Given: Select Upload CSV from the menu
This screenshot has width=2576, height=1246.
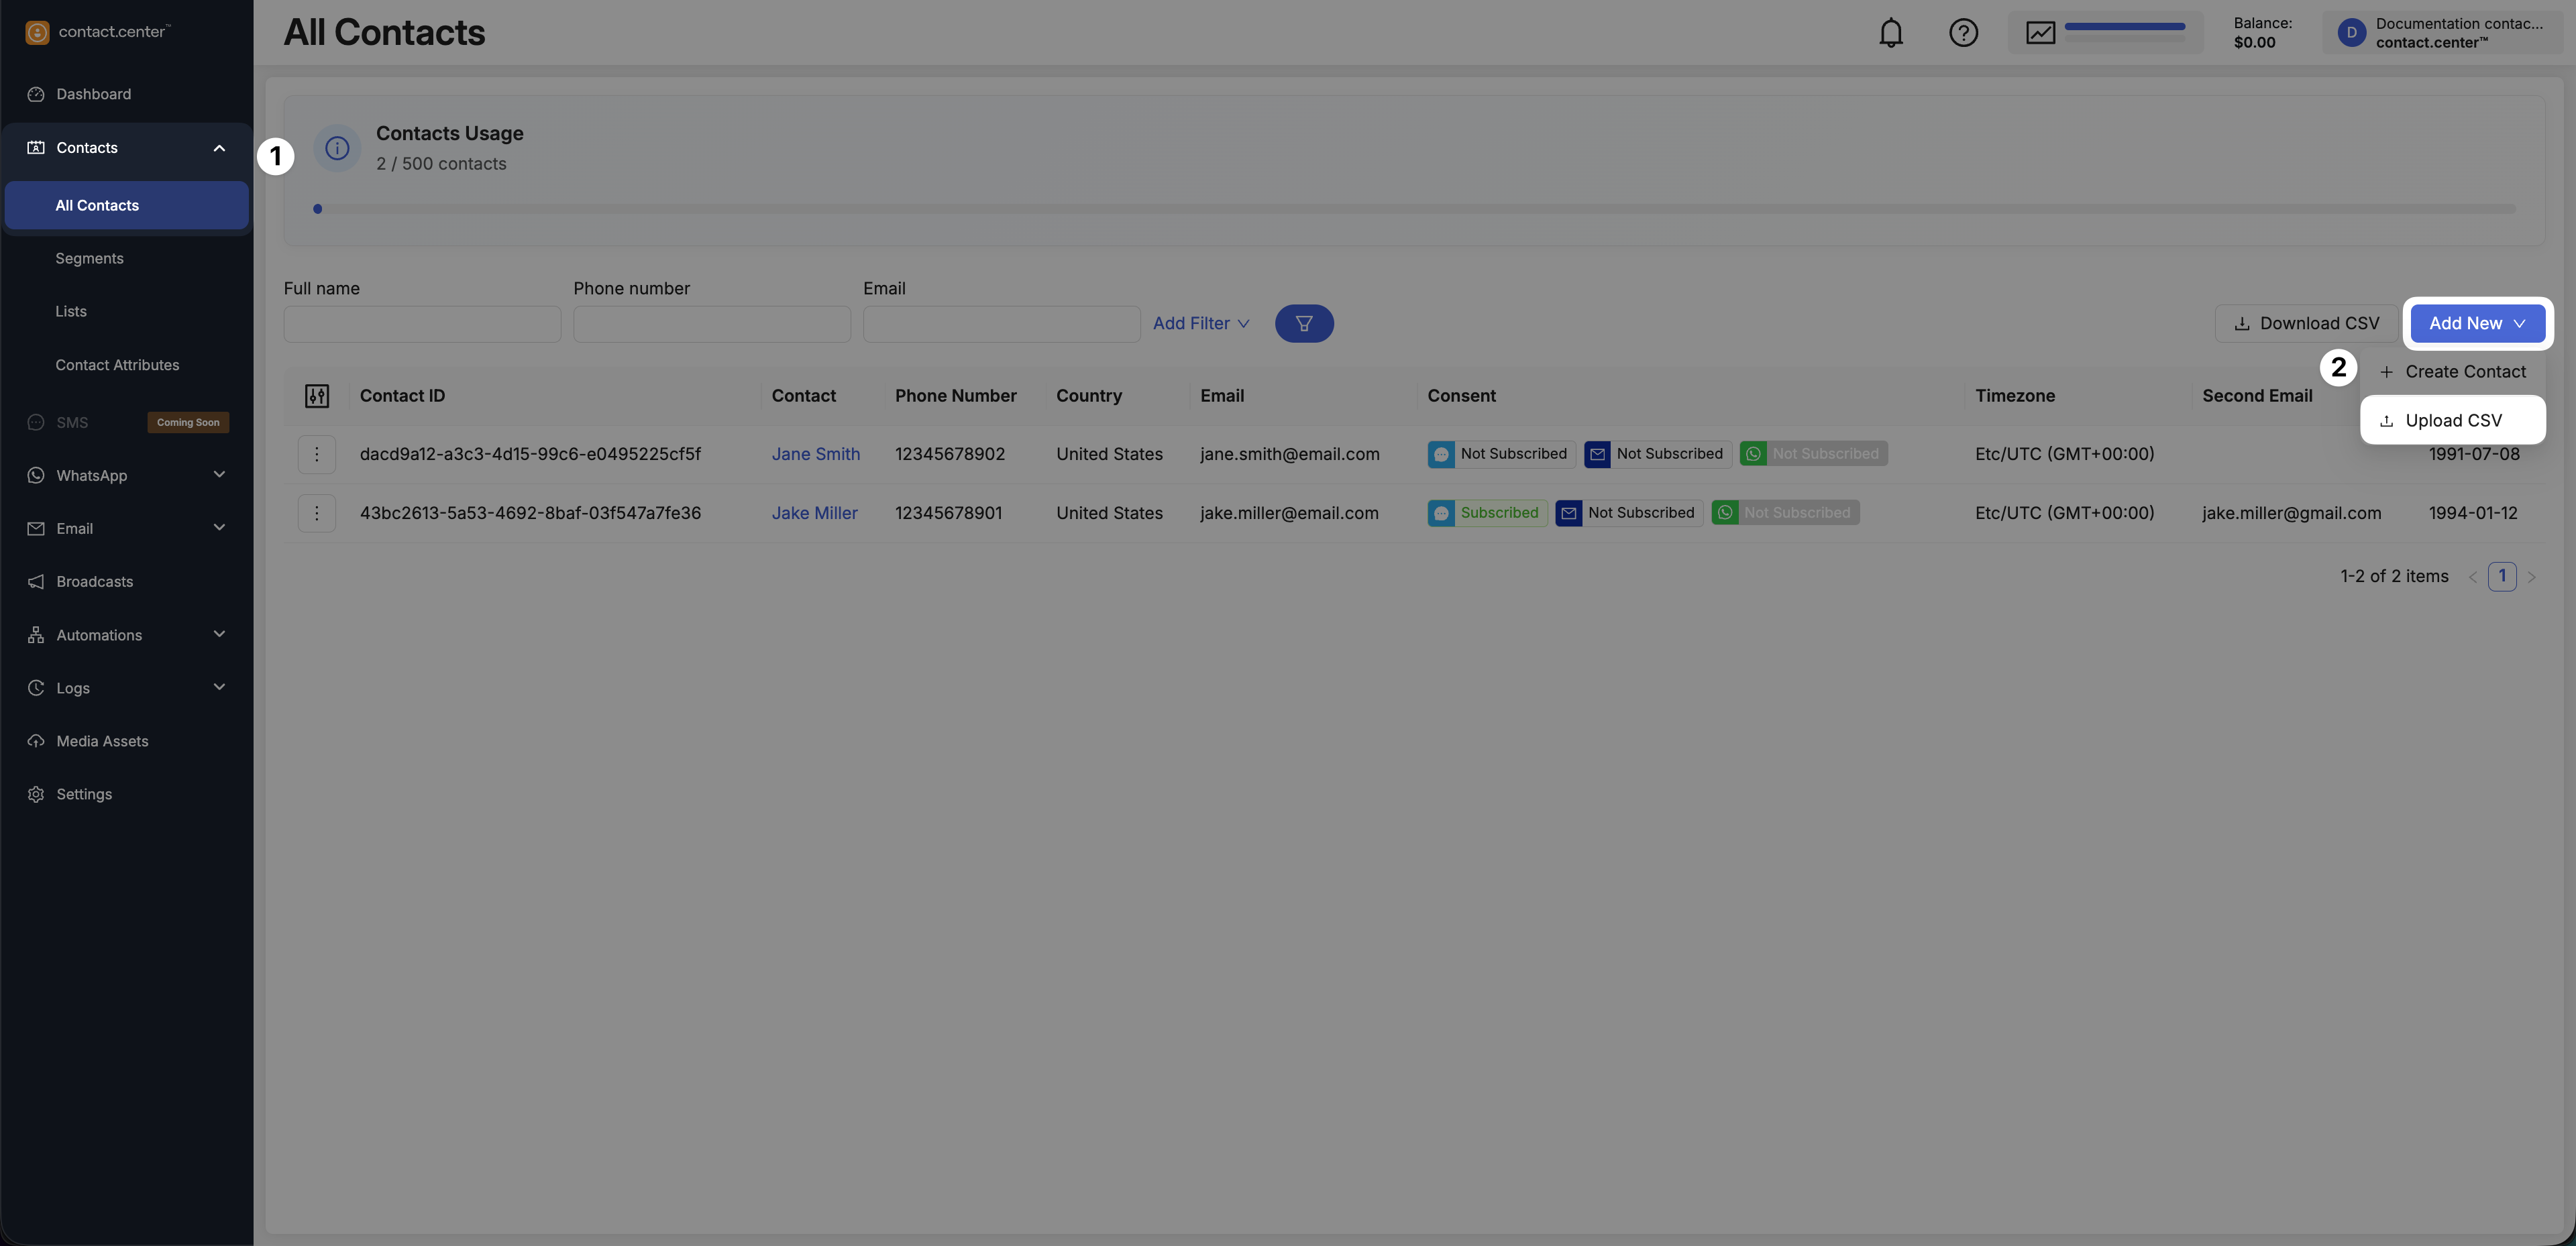Looking at the screenshot, I should (x=2452, y=421).
